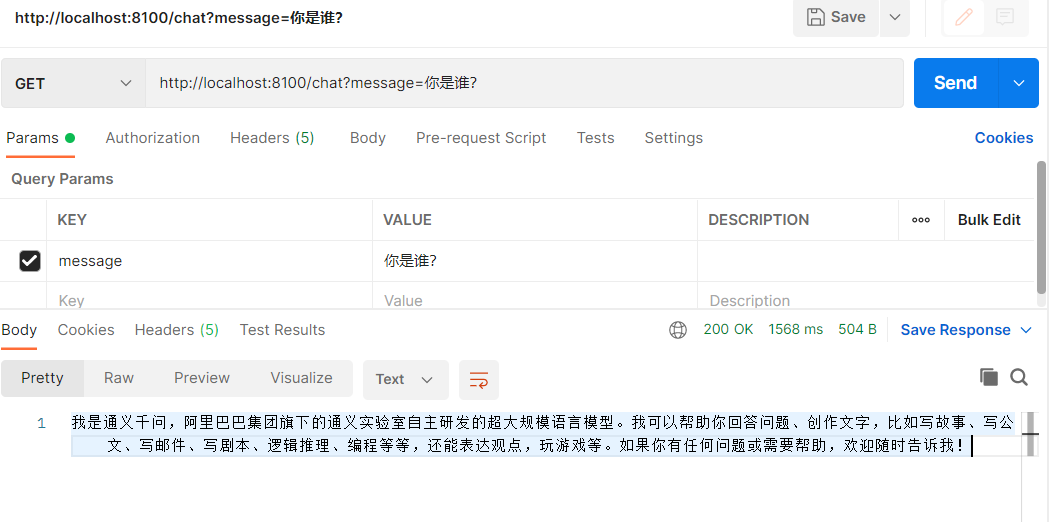Click the request URL input field
Screen dimensions: 1053x522
[524, 83]
